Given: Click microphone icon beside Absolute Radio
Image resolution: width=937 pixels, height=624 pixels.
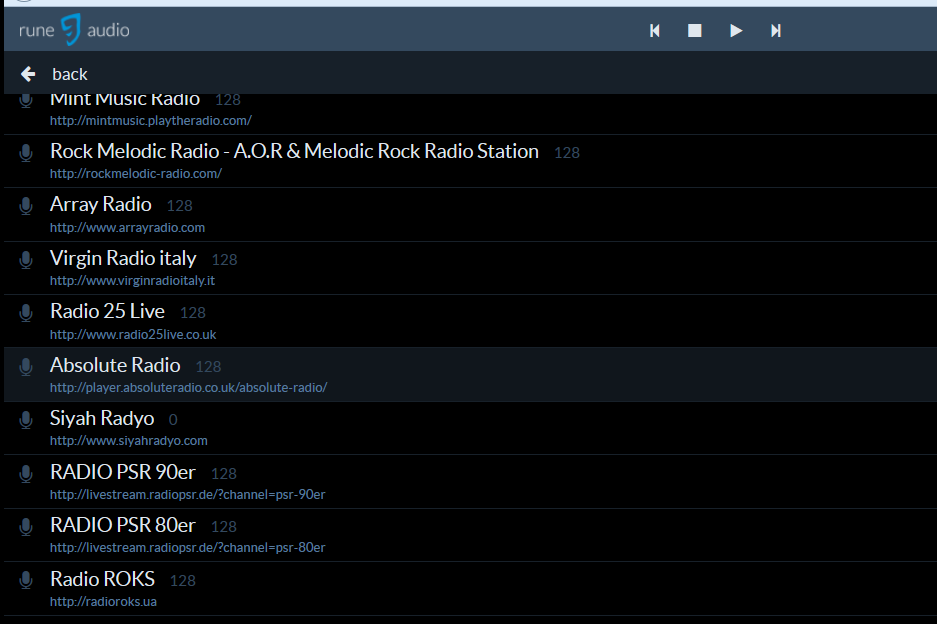Looking at the screenshot, I should tap(26, 367).
